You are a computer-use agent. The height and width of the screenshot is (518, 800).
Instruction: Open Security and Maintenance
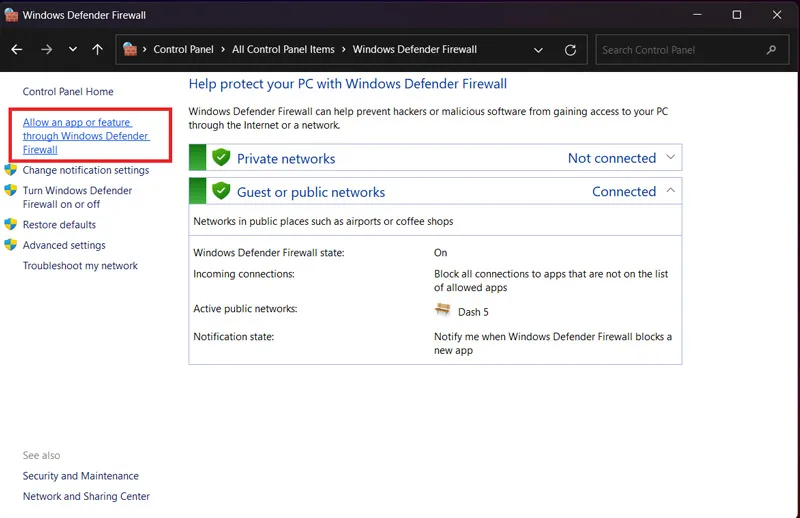[x=81, y=476]
